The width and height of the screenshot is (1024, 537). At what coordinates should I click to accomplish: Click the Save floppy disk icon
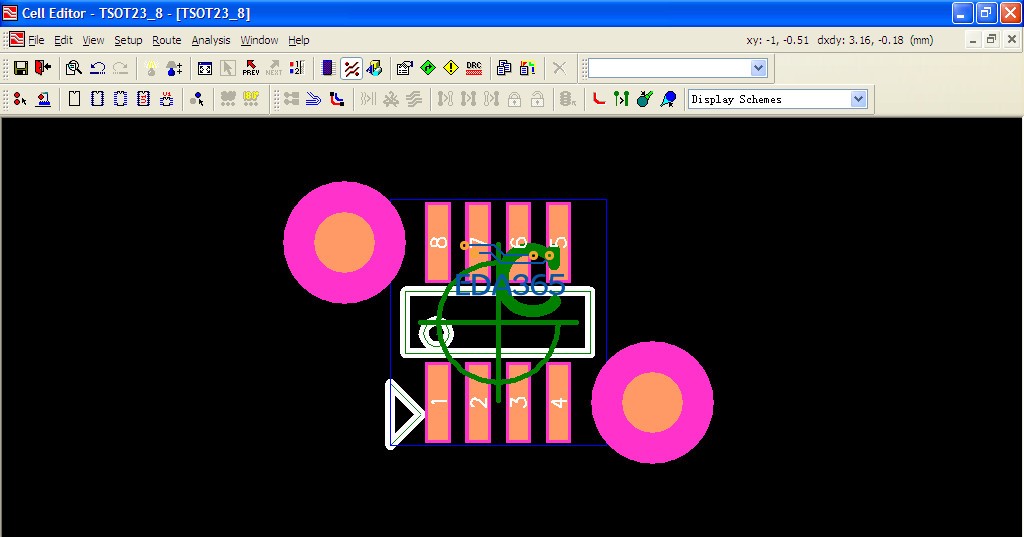coord(20,68)
